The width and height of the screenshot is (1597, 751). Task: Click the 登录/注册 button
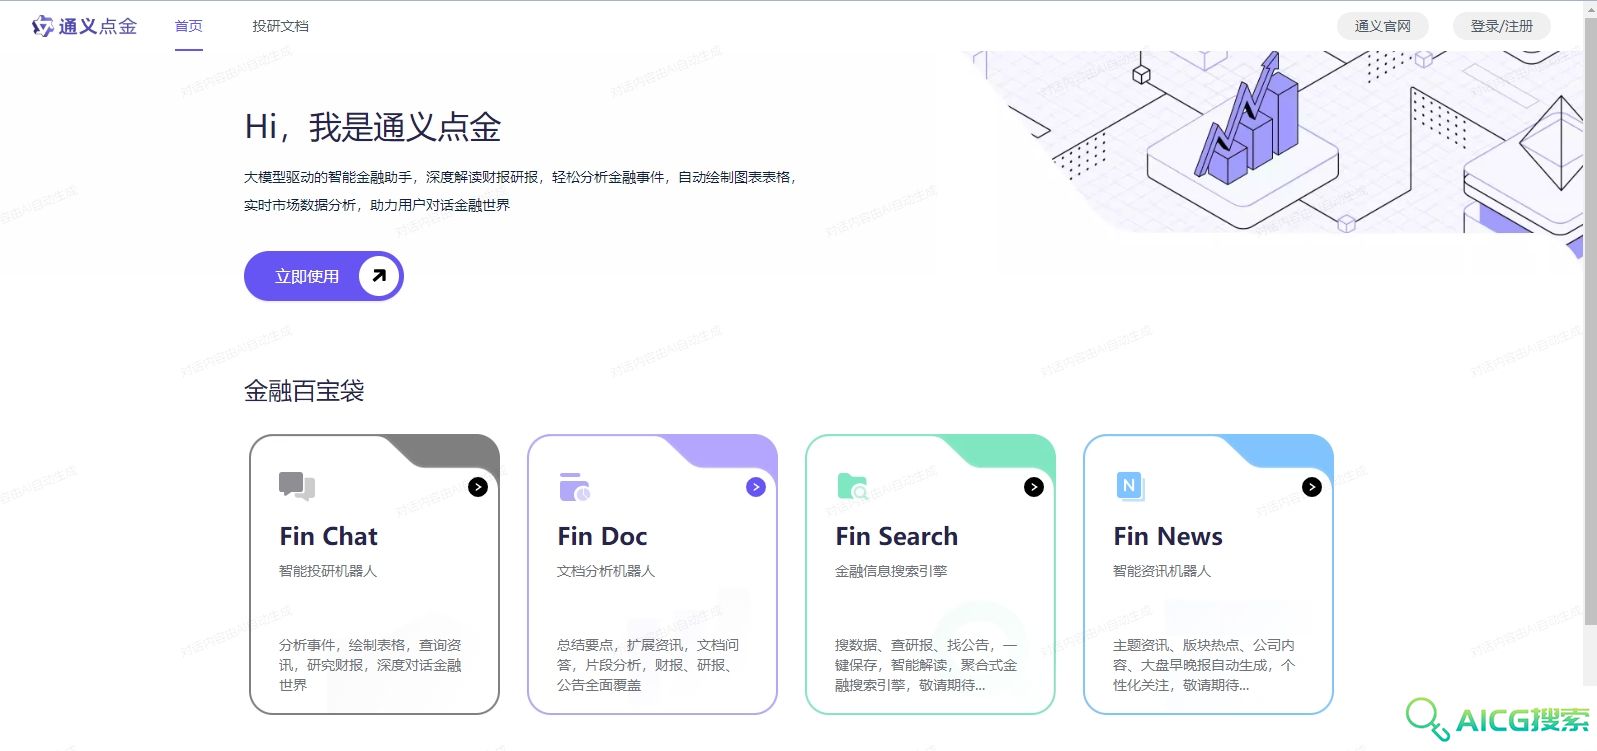pos(1501,26)
